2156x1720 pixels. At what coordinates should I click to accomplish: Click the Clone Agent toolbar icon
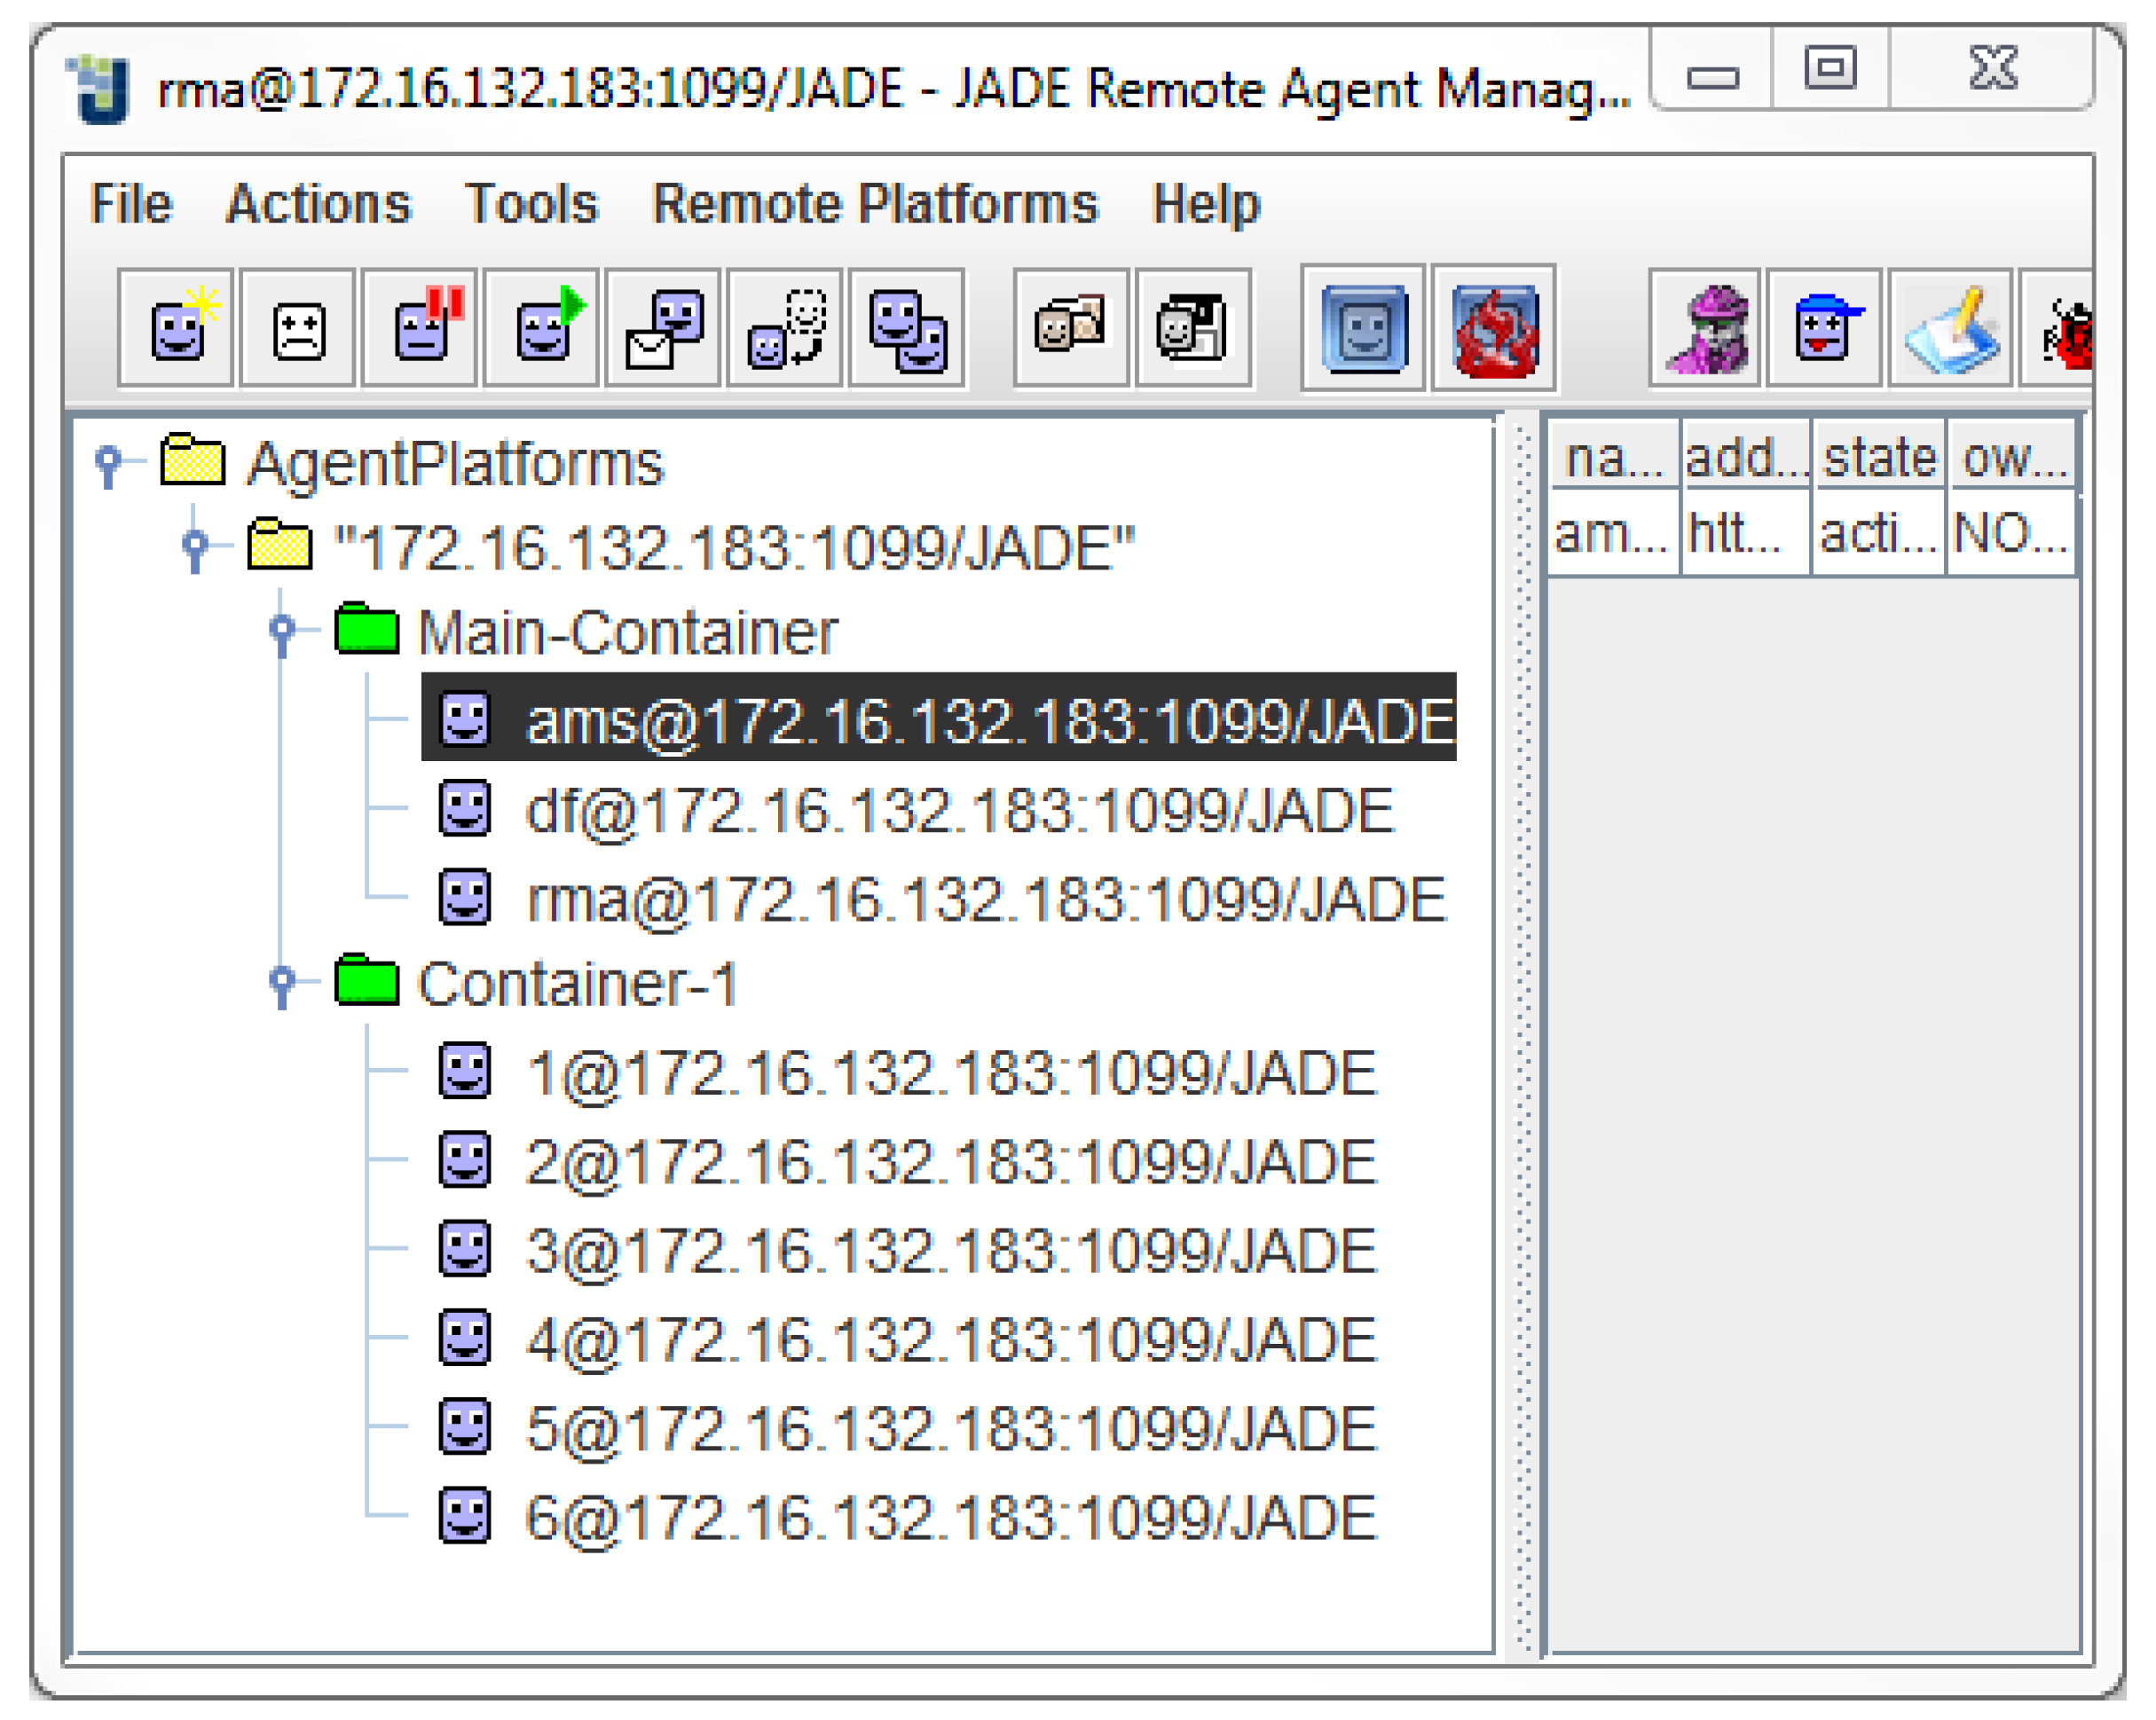(907, 328)
